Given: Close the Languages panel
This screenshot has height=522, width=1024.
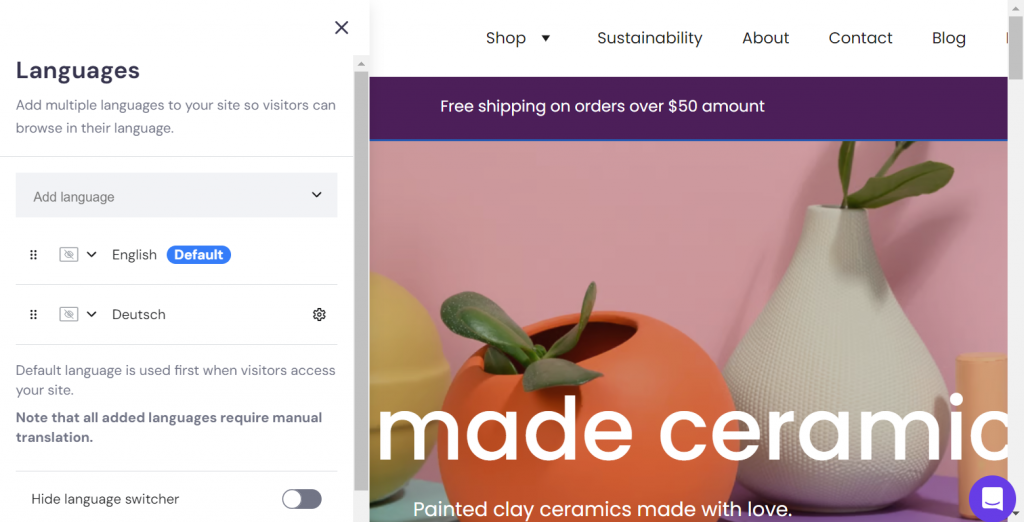Looking at the screenshot, I should click(x=341, y=28).
